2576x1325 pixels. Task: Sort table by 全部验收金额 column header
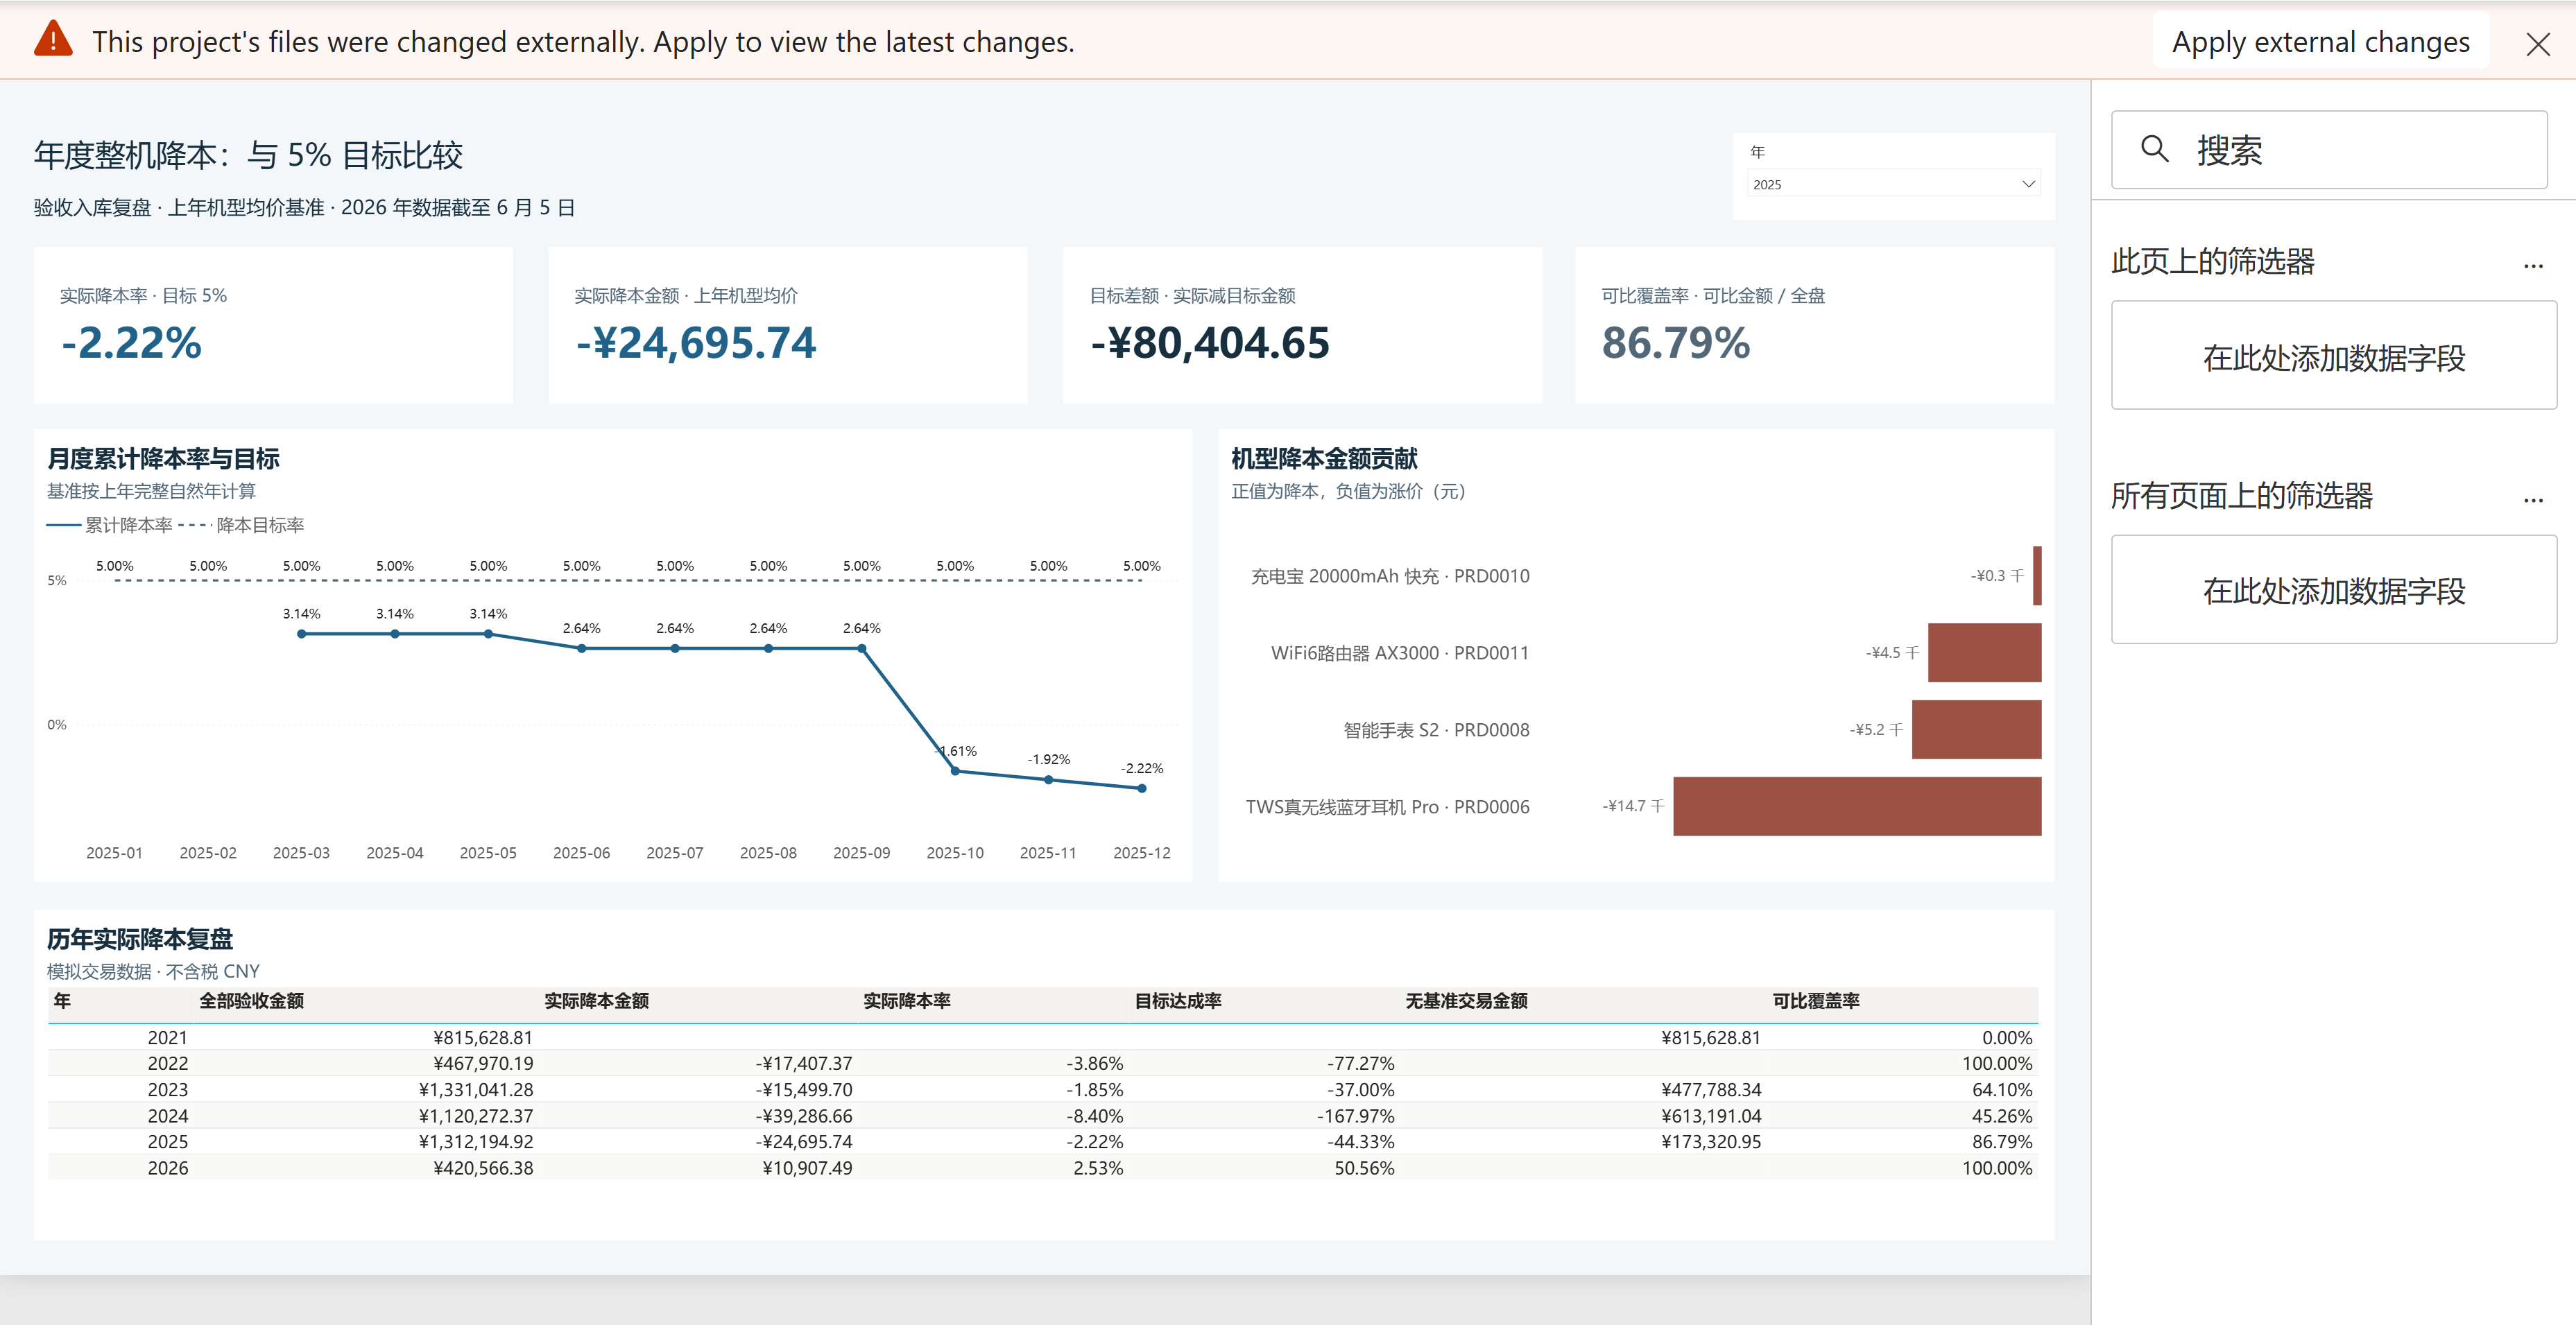tap(251, 1001)
